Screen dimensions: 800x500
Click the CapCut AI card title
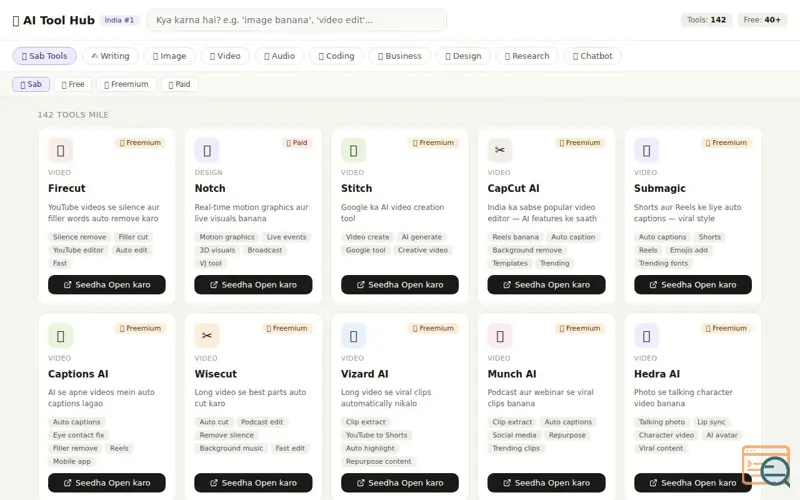point(513,188)
